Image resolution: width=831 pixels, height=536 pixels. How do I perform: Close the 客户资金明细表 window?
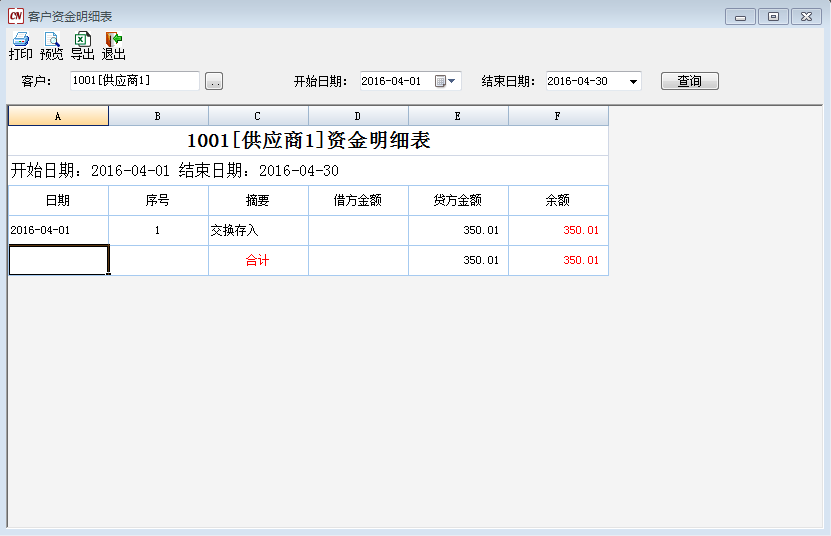pyautogui.click(x=806, y=16)
